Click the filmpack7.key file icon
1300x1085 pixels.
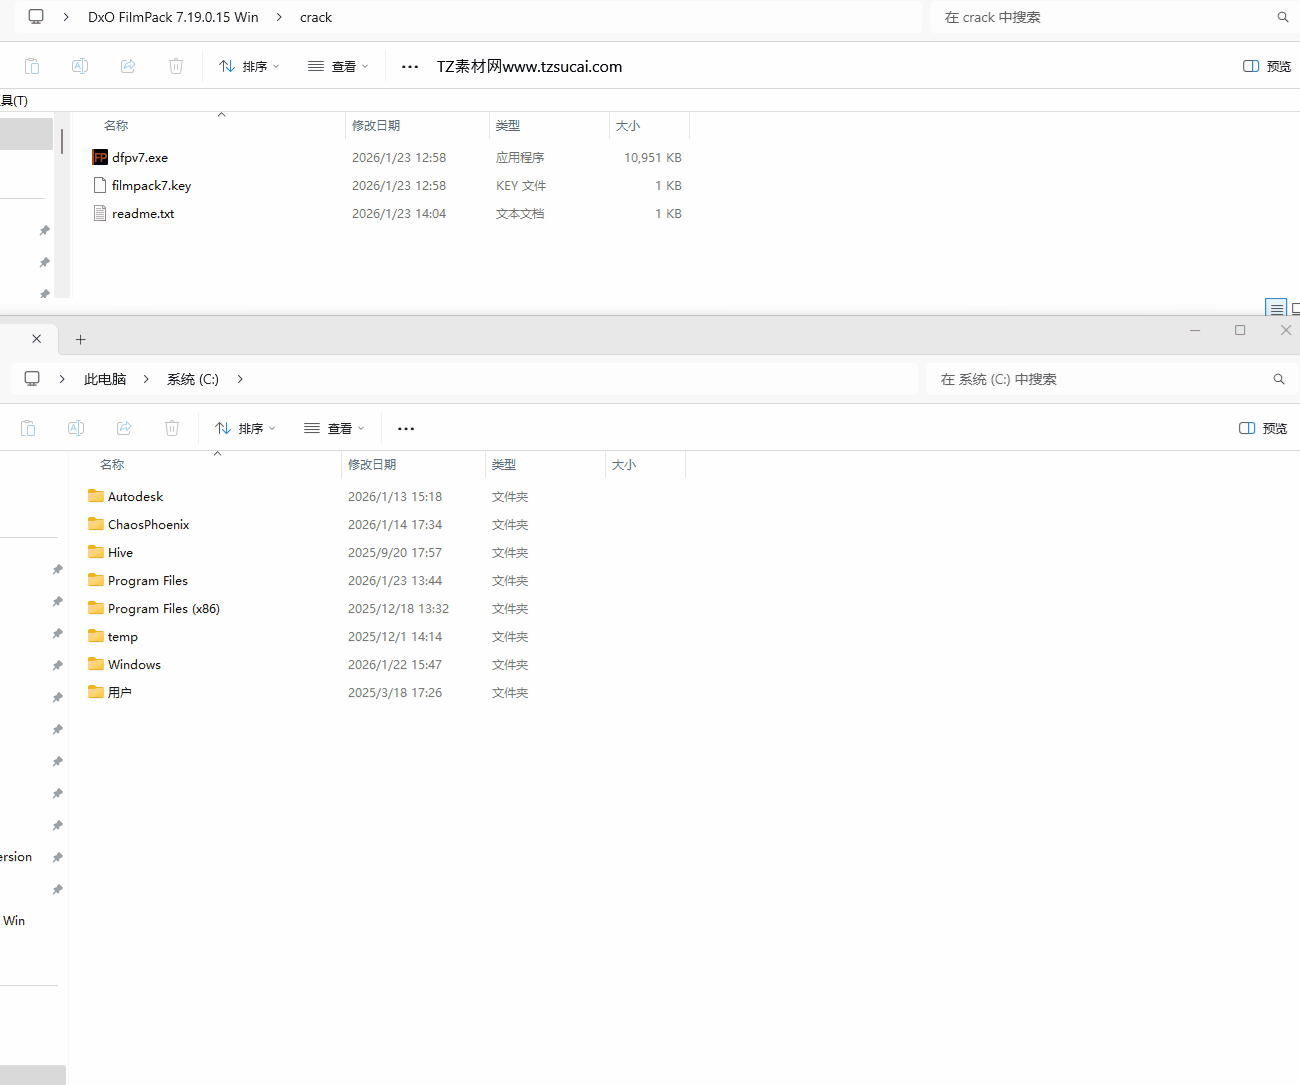(x=100, y=185)
